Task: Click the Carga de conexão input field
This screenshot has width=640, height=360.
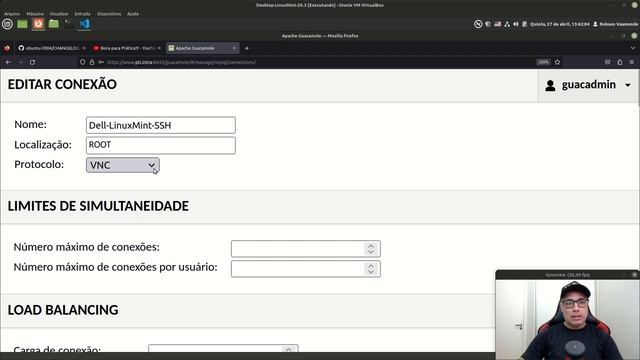Action: click(x=223, y=349)
